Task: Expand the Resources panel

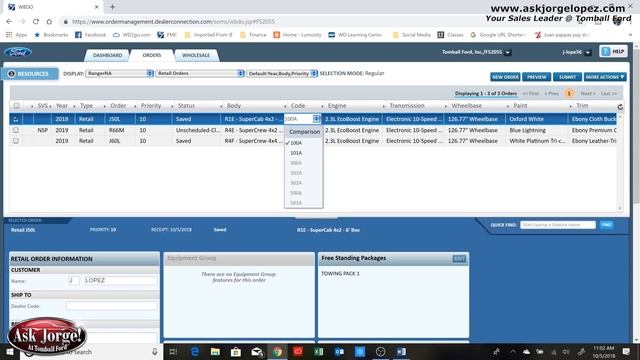Action: 29,73
